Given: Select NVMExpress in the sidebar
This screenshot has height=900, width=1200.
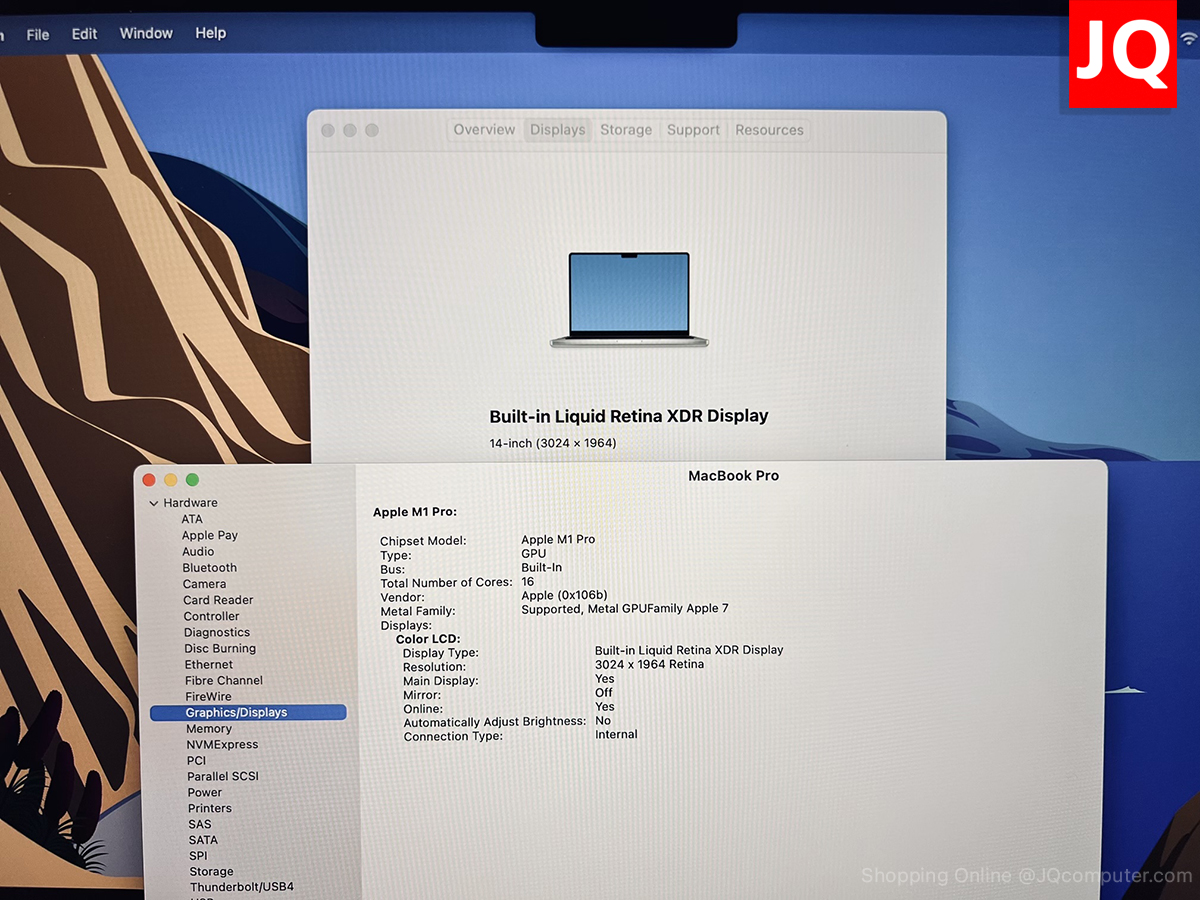Looking at the screenshot, I should pos(222,744).
